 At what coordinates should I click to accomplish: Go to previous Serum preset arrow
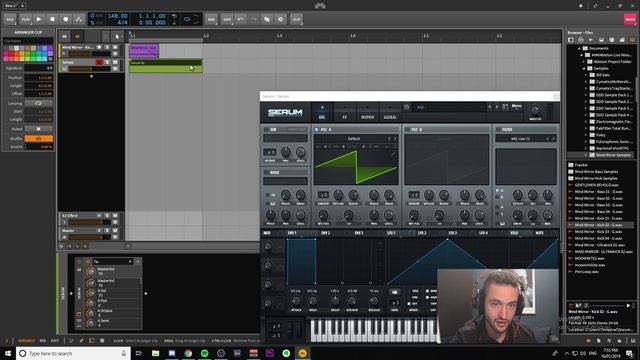490,107
